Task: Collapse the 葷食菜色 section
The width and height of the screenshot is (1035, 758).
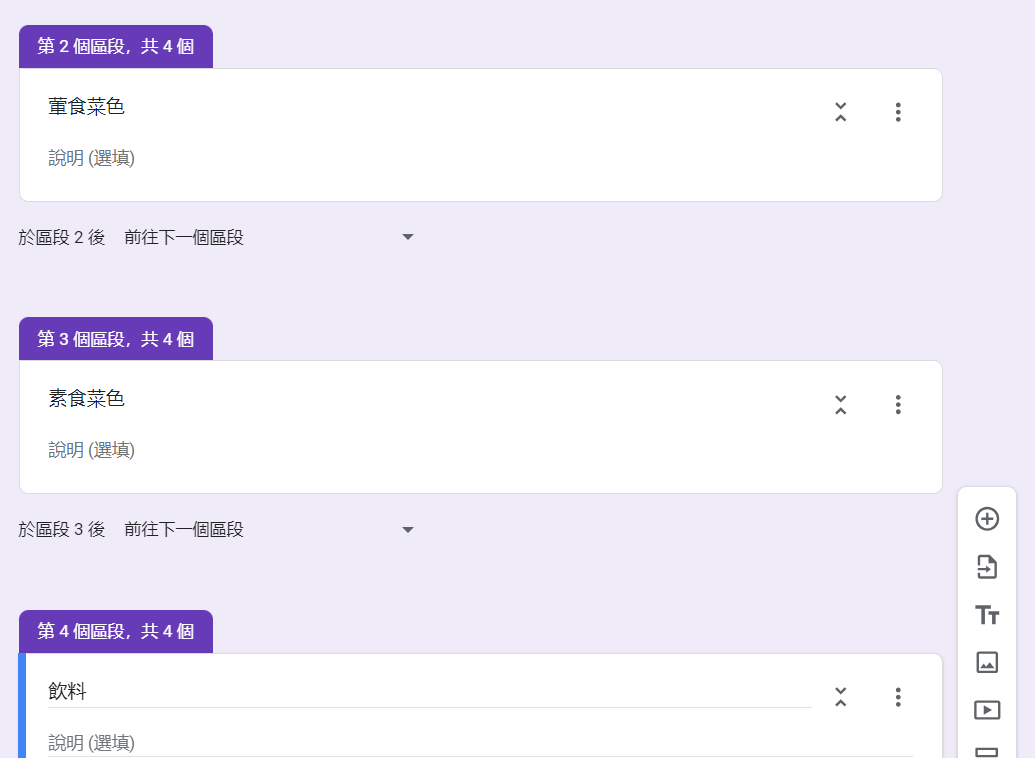Action: tap(841, 112)
